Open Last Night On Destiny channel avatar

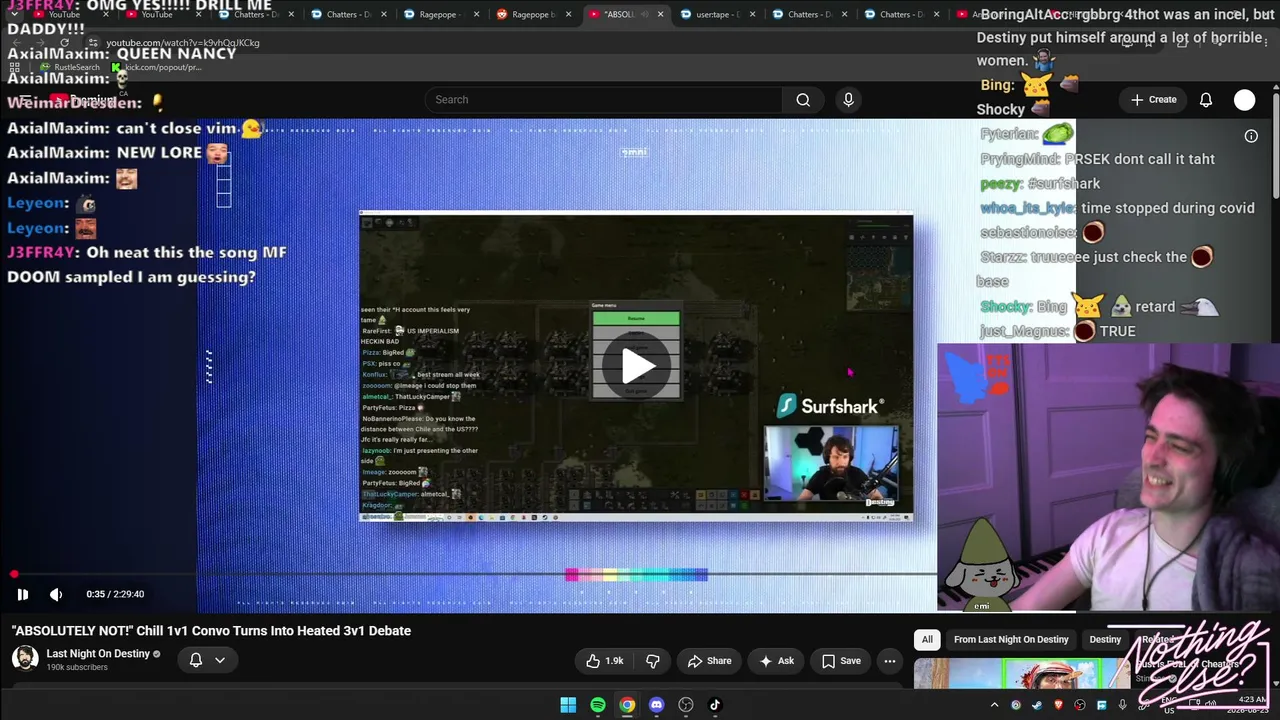point(25,659)
